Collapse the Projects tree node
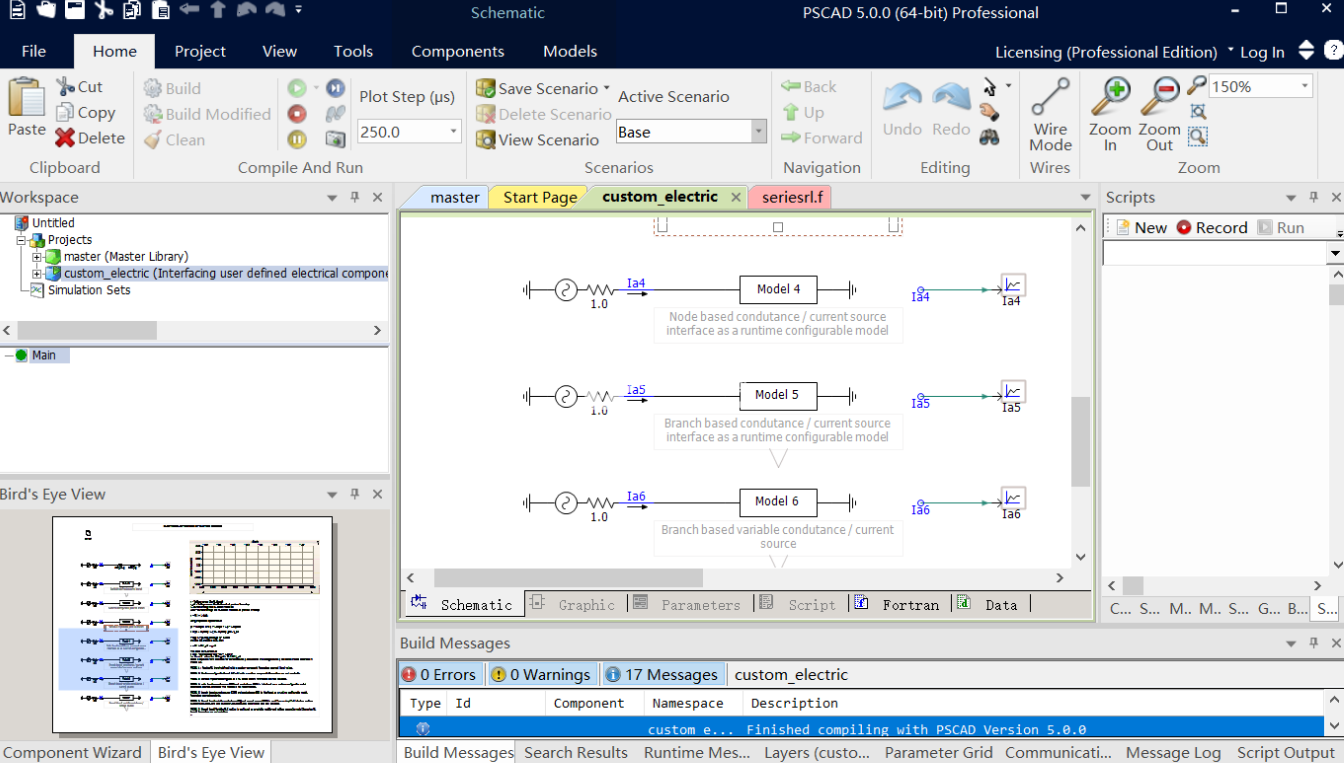Screen dimensions: 1344x763 21,240
